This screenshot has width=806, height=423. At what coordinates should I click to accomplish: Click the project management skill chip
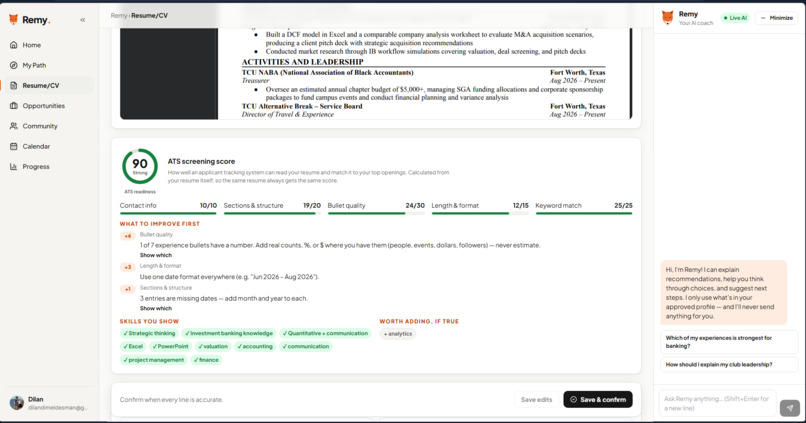(x=154, y=360)
